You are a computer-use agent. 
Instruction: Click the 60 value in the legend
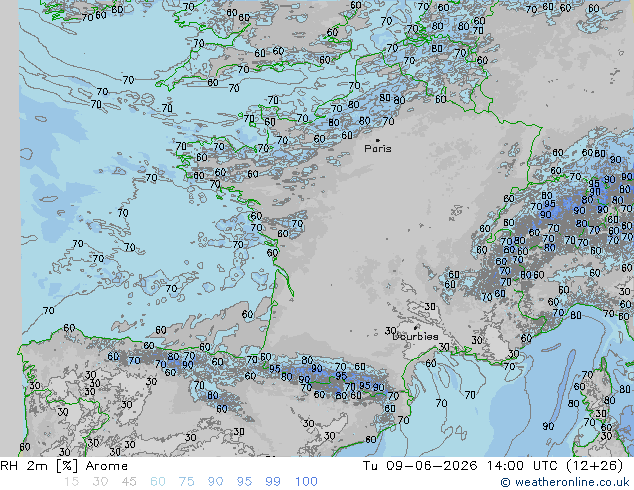(x=158, y=482)
